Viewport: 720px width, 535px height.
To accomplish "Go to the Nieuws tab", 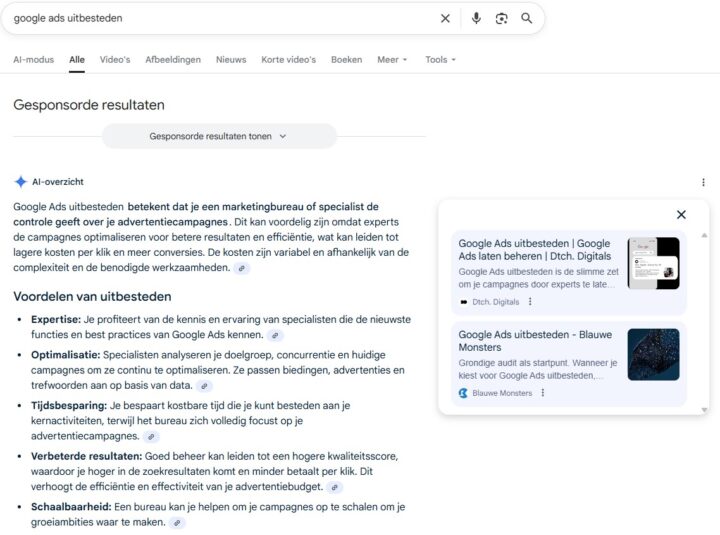I will [231, 60].
